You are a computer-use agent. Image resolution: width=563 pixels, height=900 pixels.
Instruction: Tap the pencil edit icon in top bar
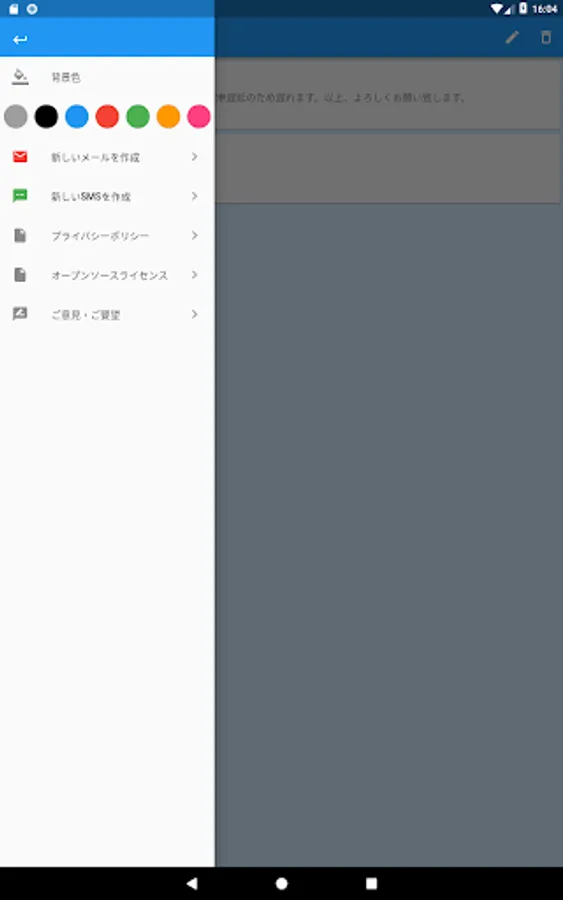512,38
